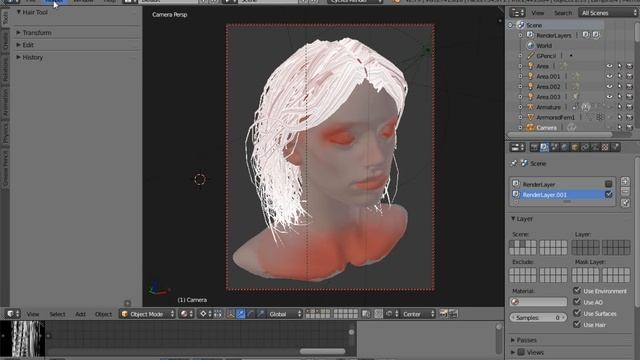Open the World properties tab
640x360 pixels.
point(564,147)
